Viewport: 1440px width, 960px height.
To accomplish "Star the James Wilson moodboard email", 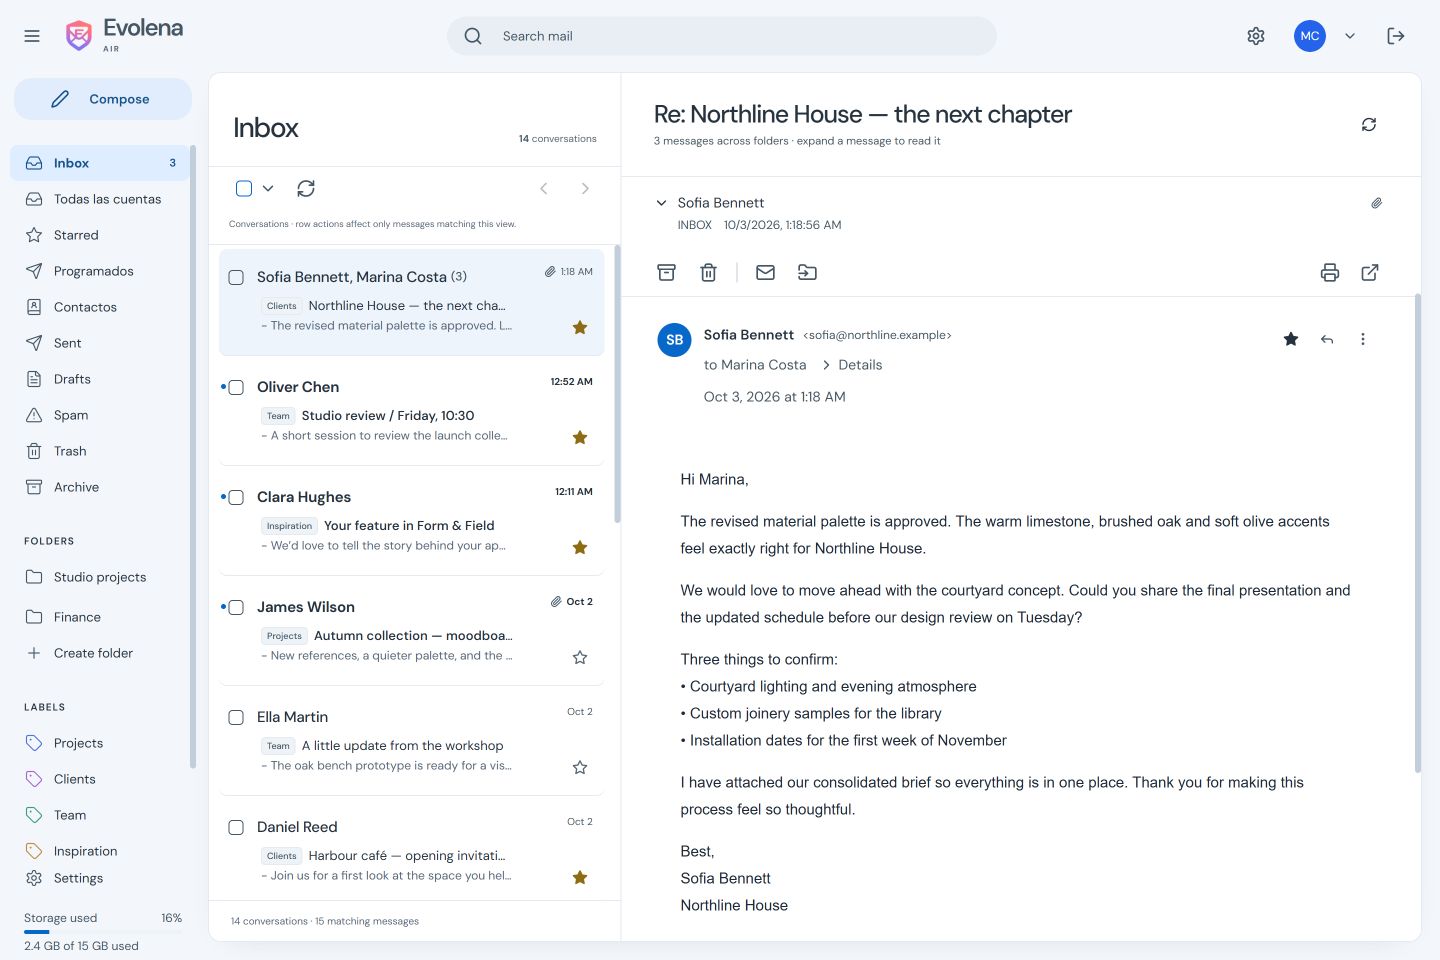I will click(580, 657).
